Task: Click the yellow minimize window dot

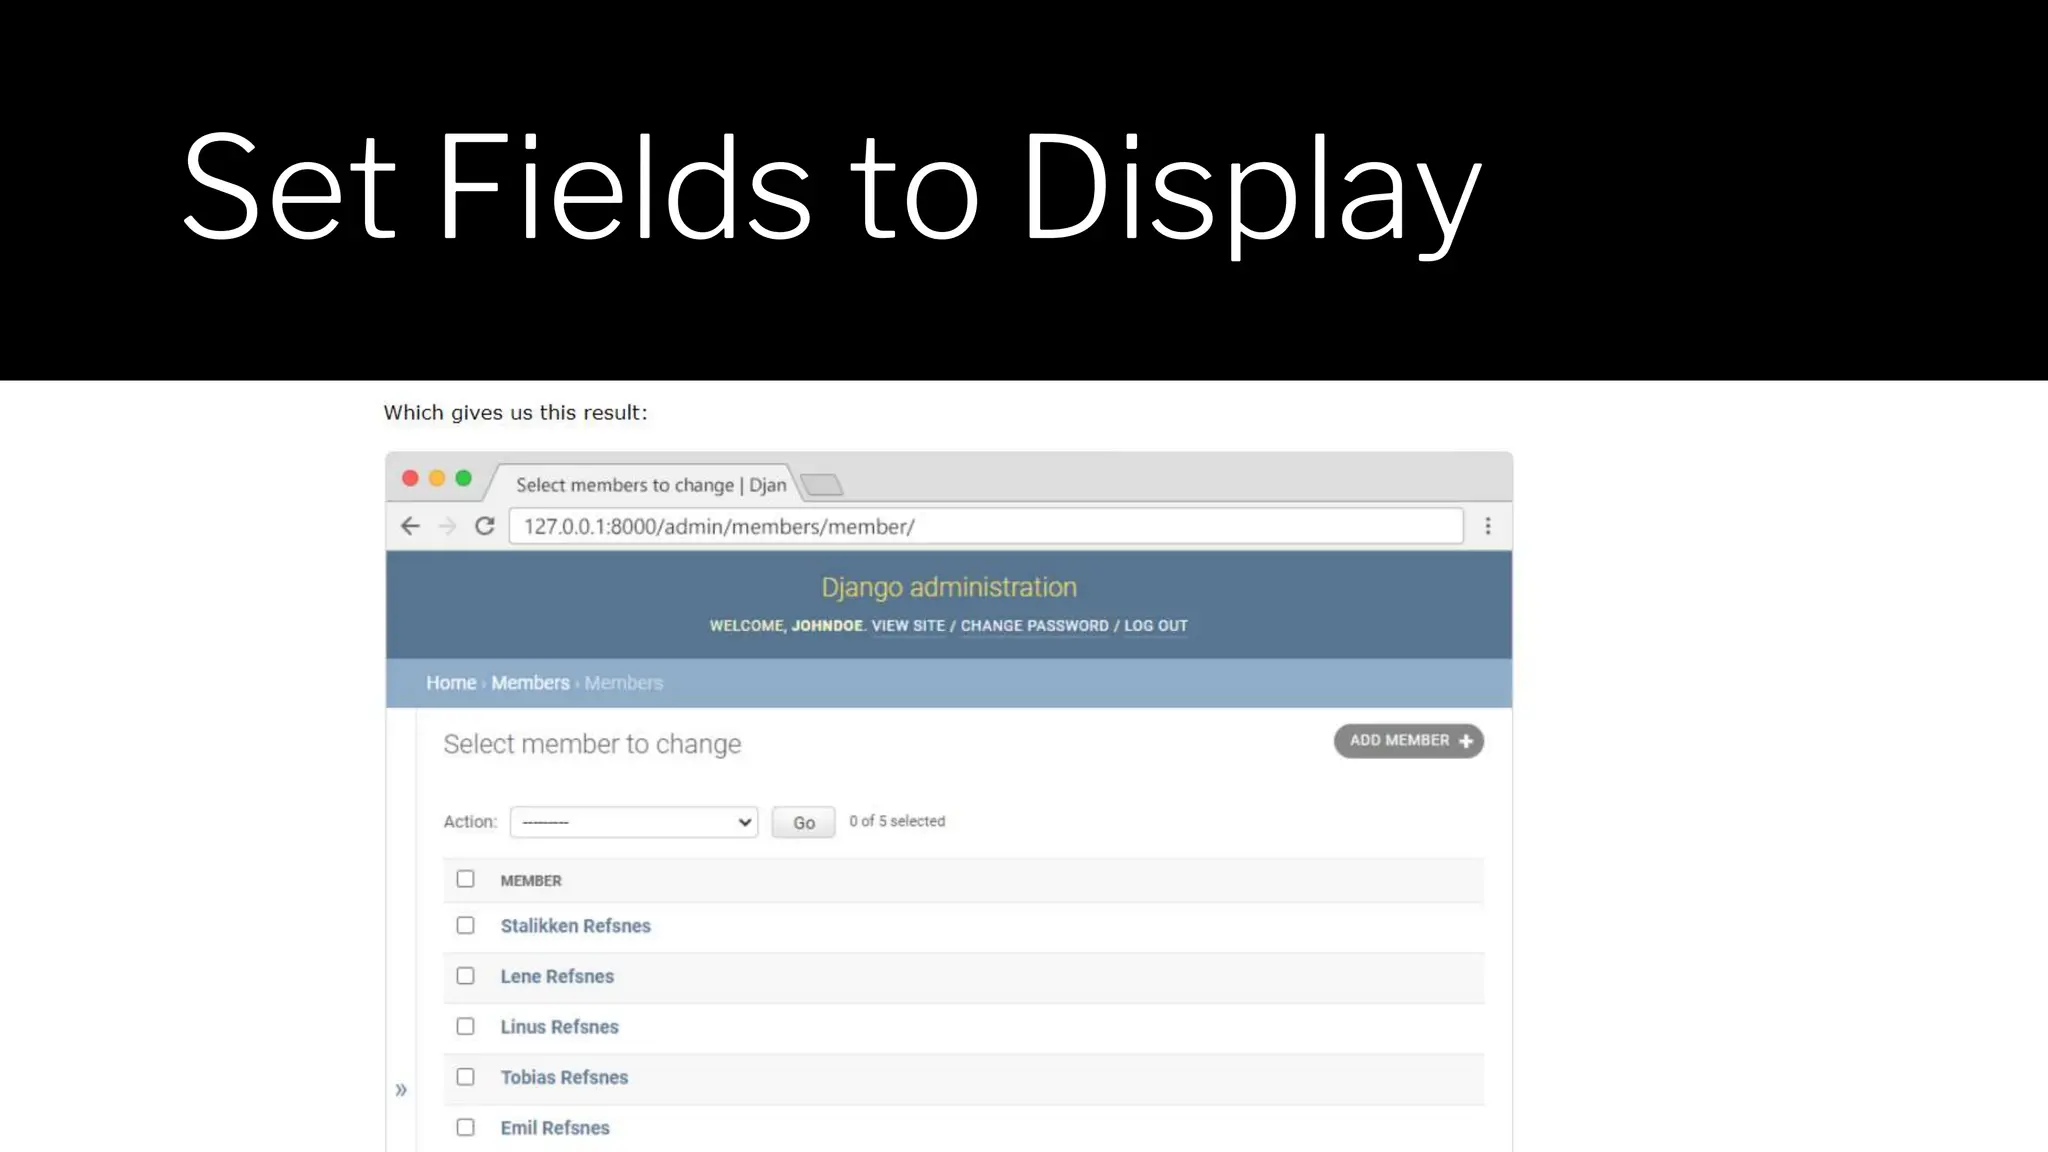Action: pyautogui.click(x=437, y=478)
